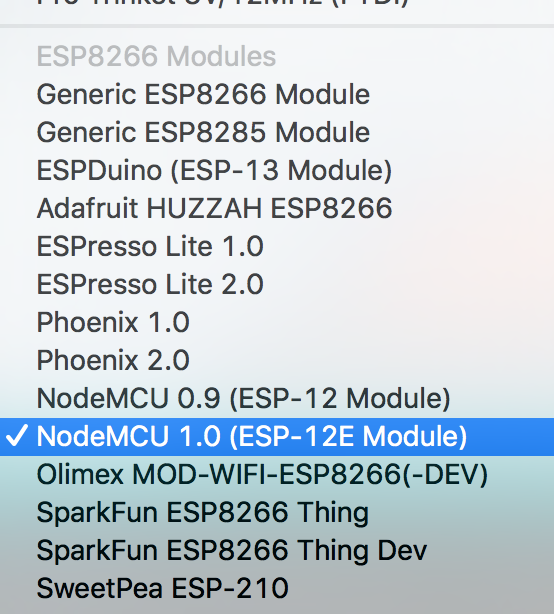The image size is (554, 614).
Task: Select ESPresso Lite 1.0
Action: point(277,246)
